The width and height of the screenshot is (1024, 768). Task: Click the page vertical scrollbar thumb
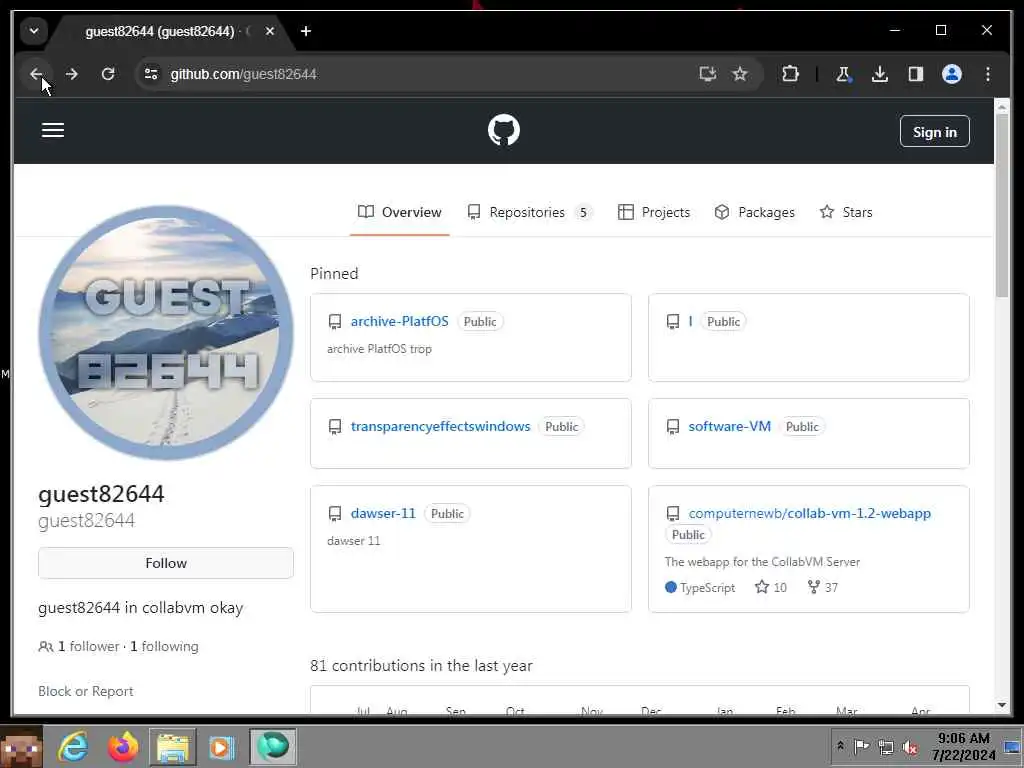pos(1002,207)
